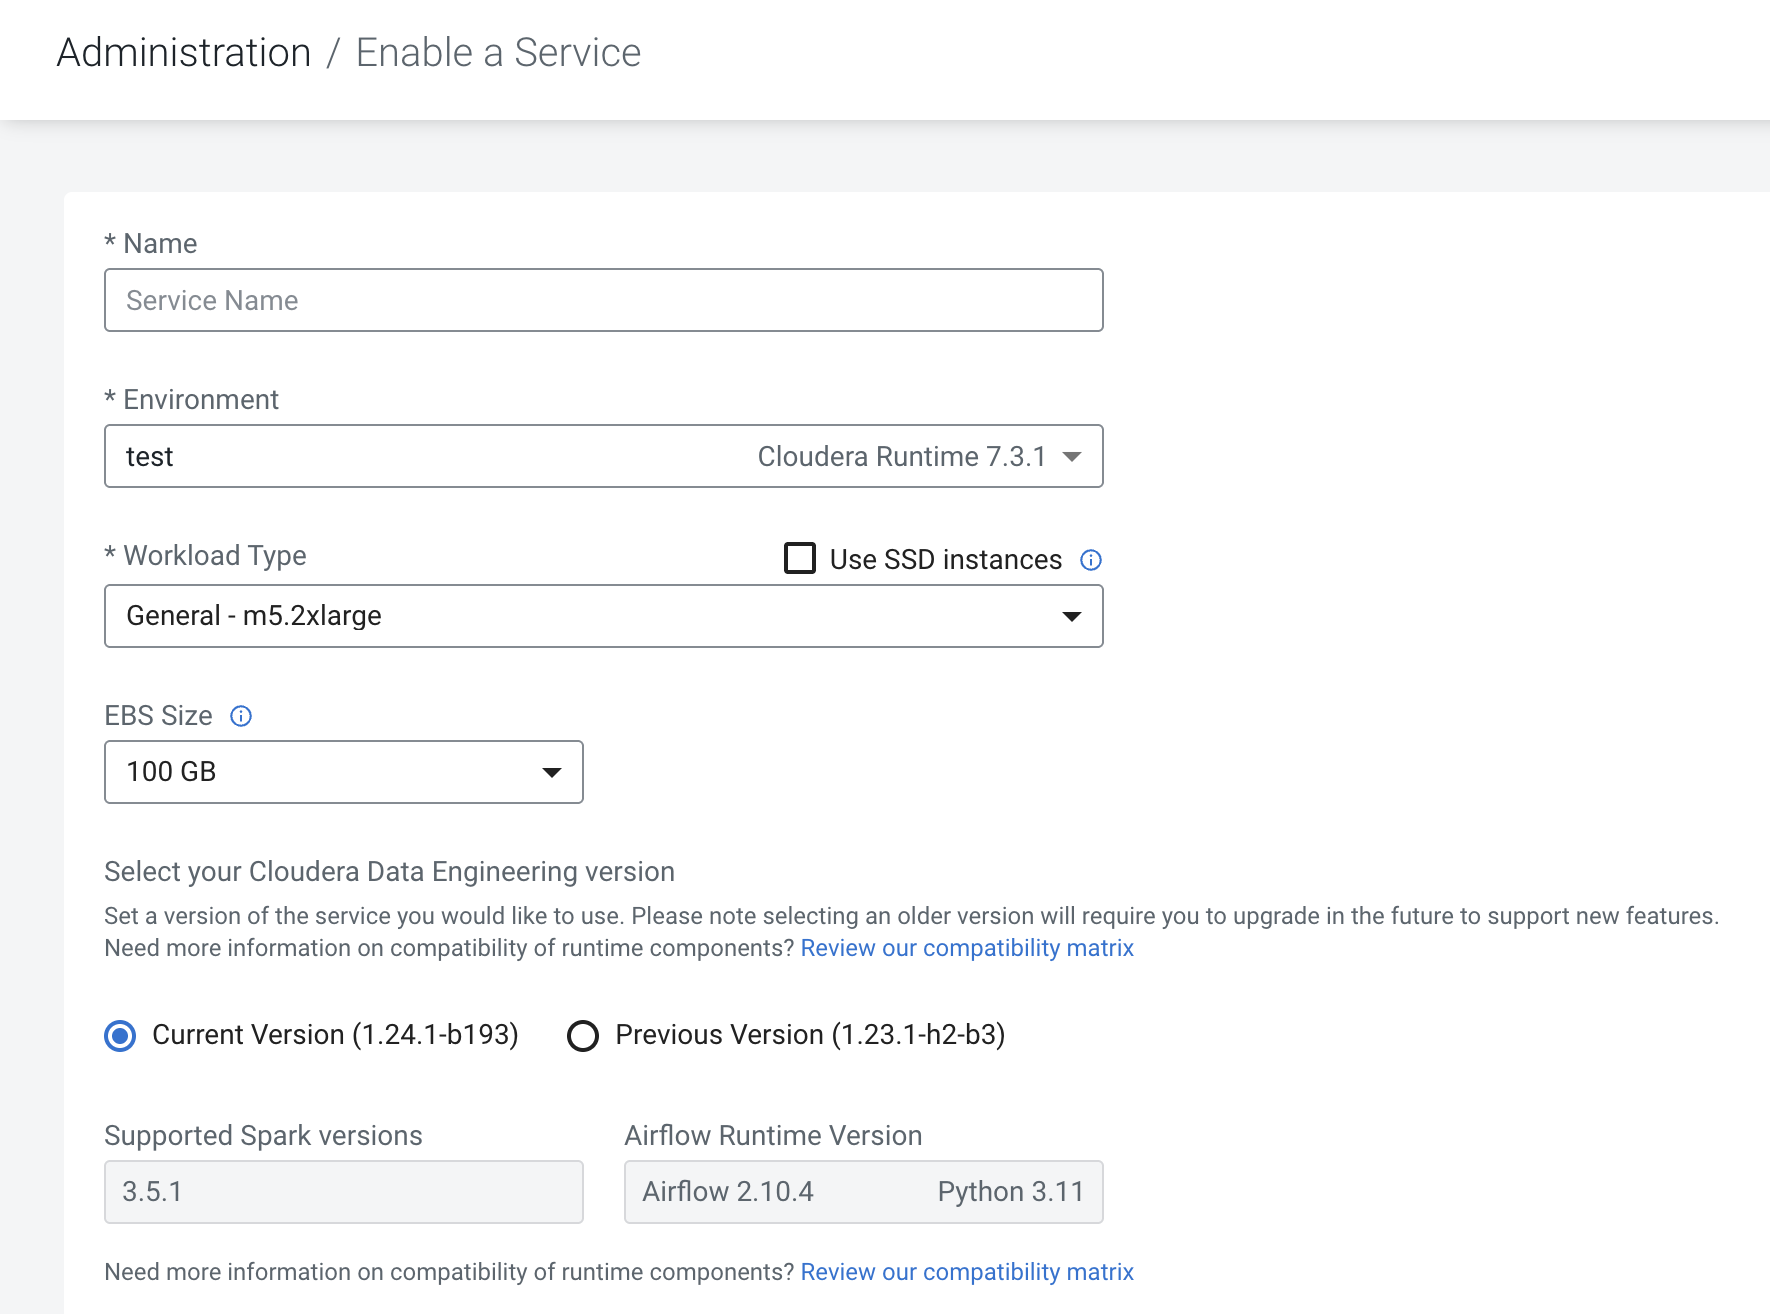Click the Use SSD instances info icon
Screen dimensions: 1770x1314
1091,560
